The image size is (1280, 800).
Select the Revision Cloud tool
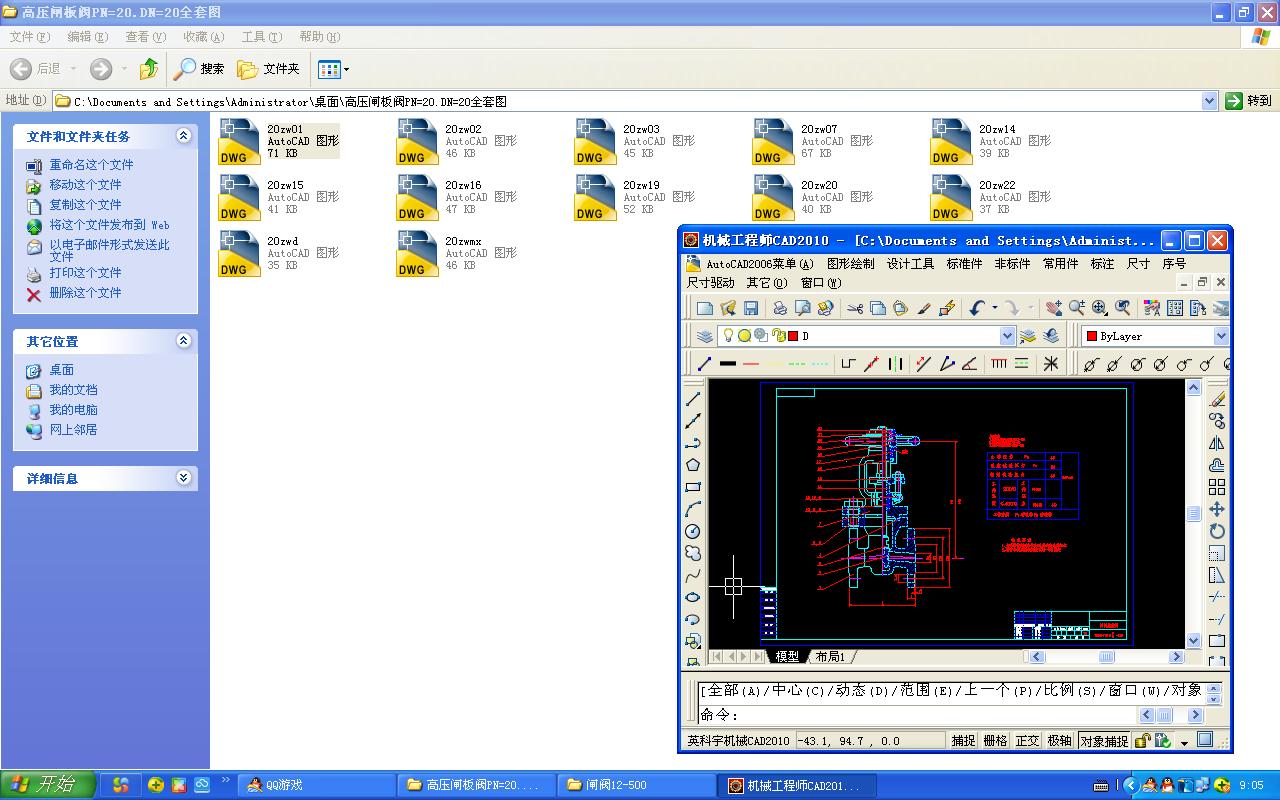point(693,553)
